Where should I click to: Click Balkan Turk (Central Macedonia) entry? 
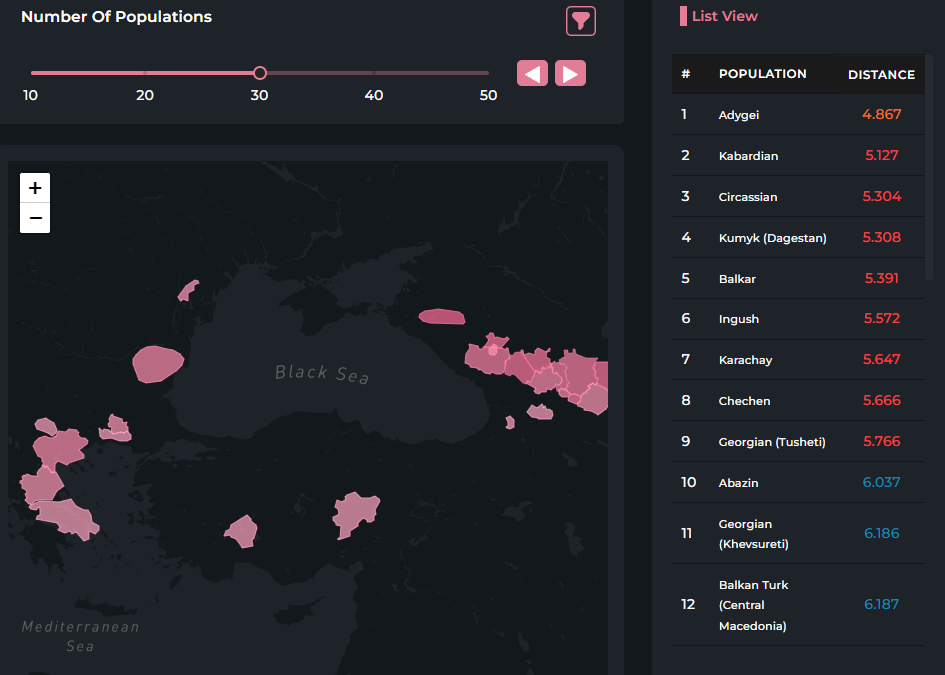pos(753,605)
